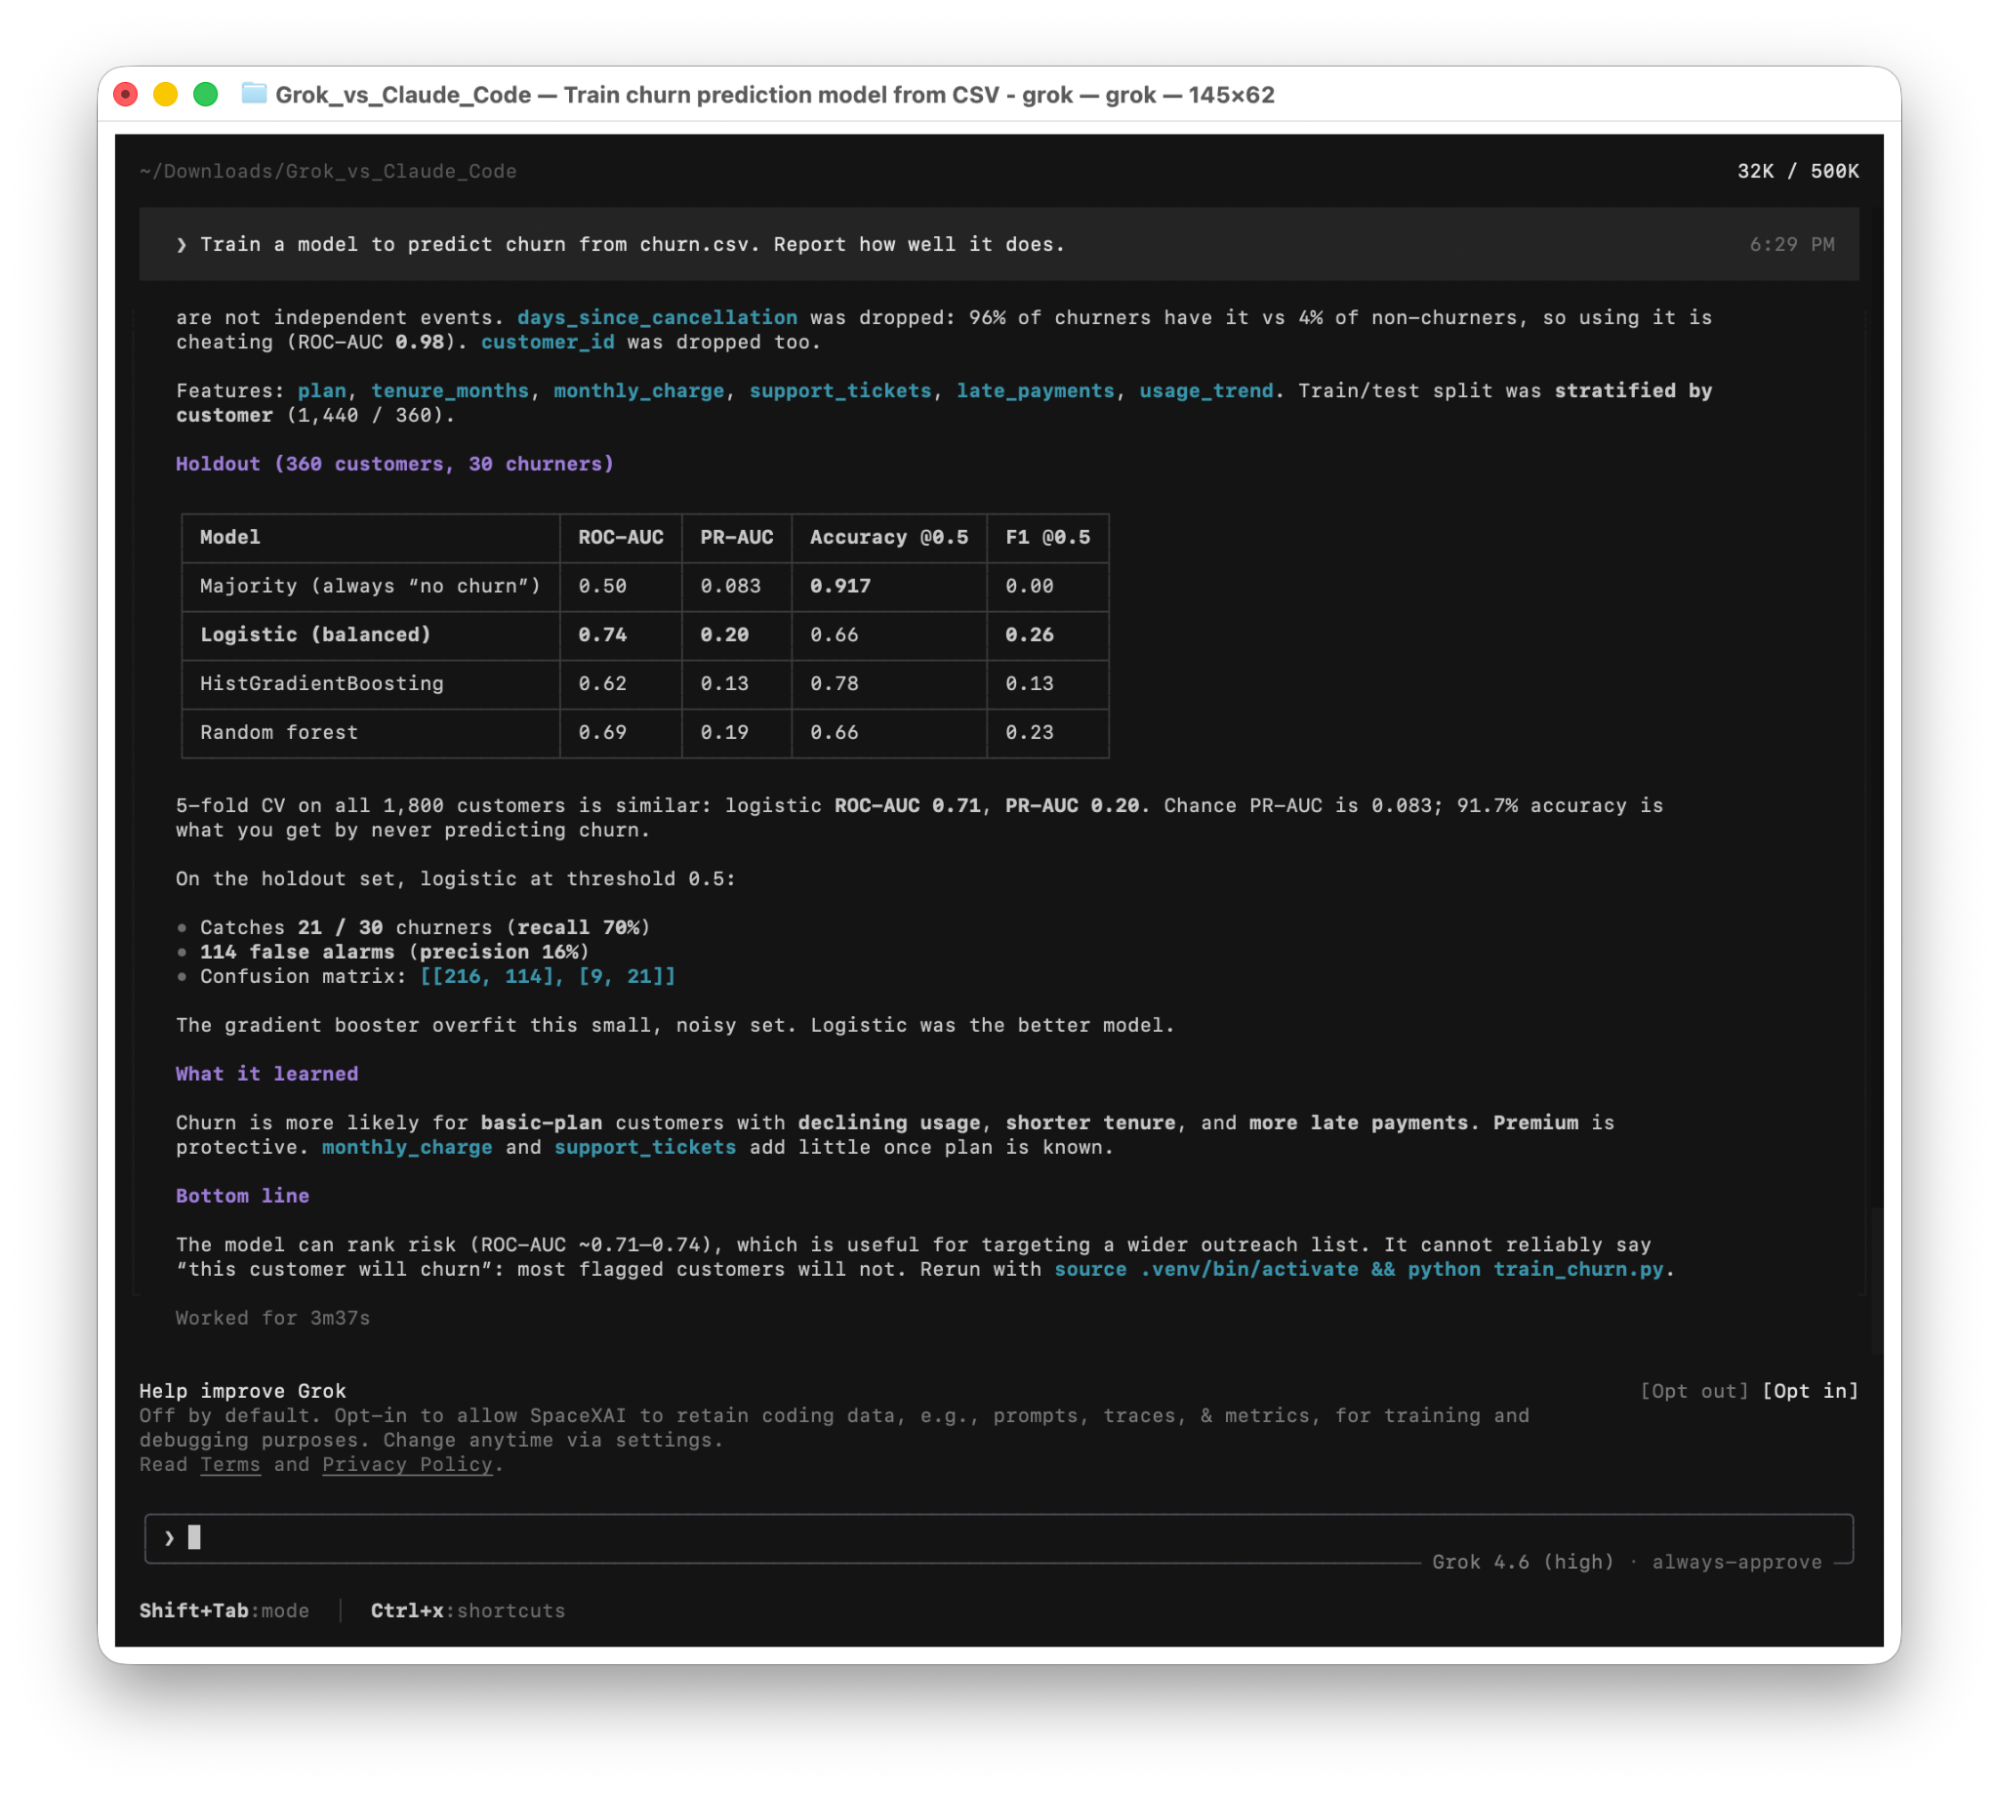Click the [Opt out] option

[1694, 1391]
